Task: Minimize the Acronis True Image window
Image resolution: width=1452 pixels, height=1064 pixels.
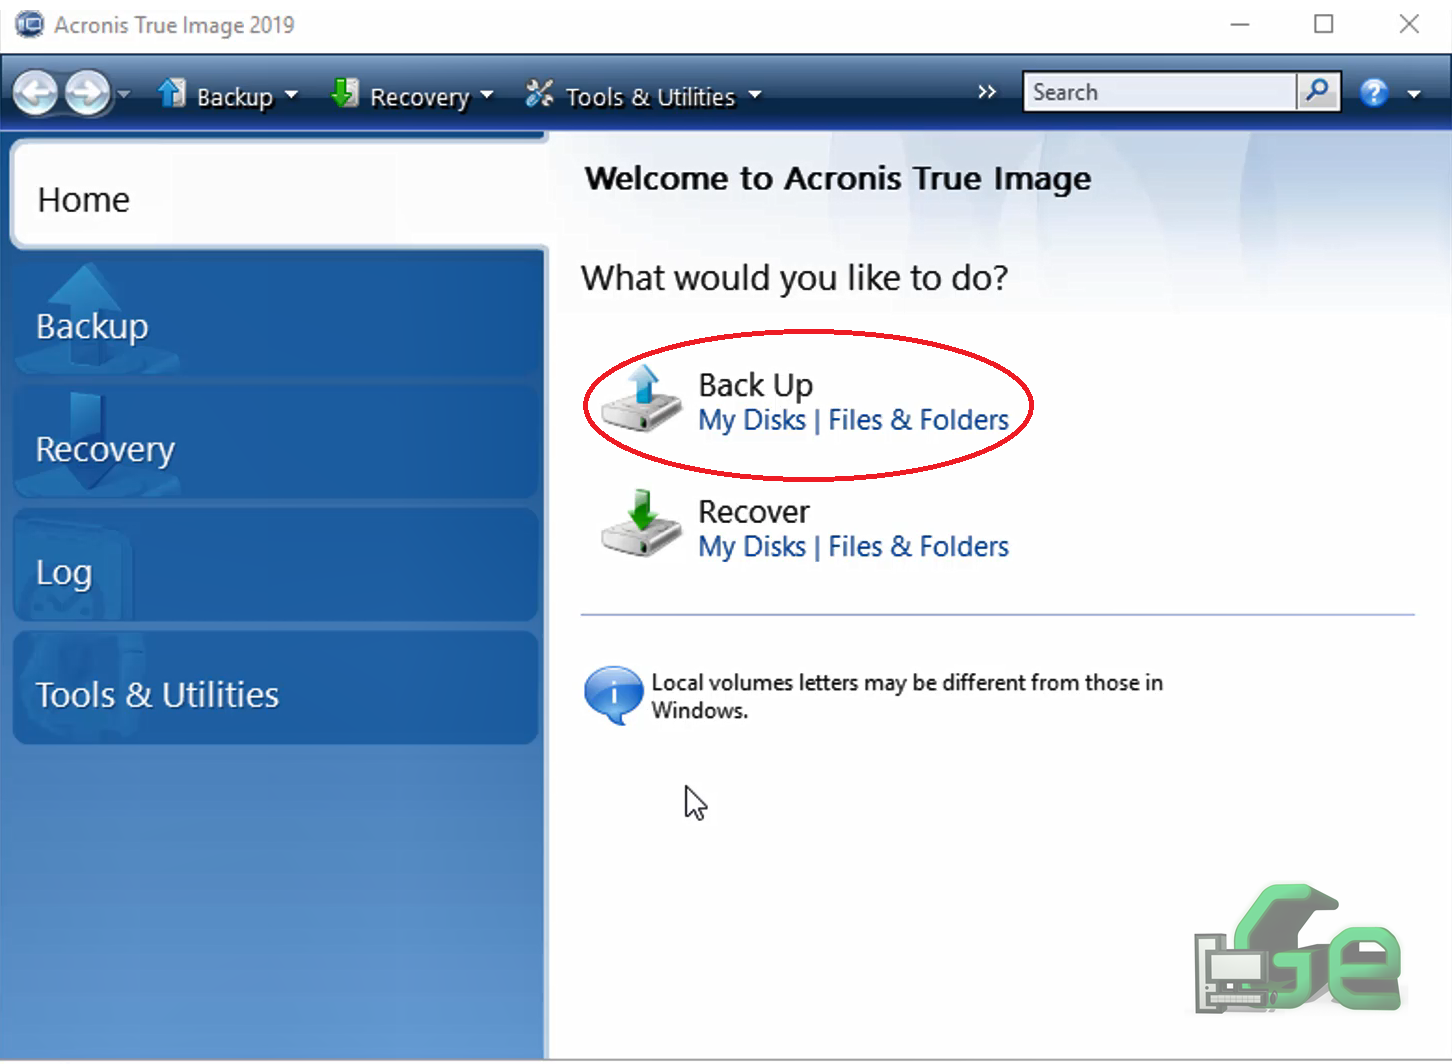Action: [1240, 24]
